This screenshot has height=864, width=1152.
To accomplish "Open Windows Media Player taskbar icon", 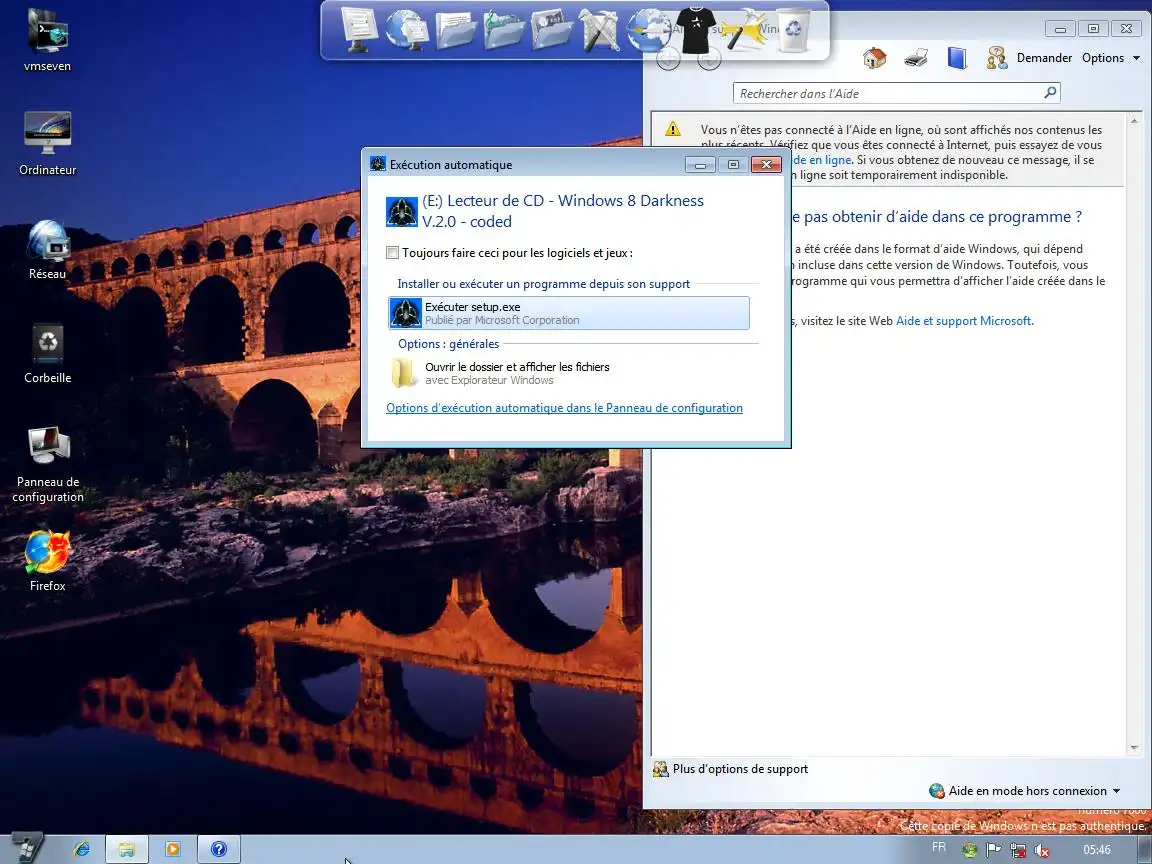I will click(173, 849).
